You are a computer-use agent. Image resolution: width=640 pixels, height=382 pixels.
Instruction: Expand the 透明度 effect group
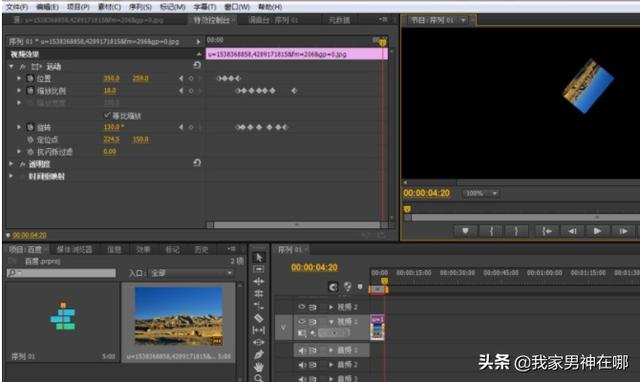(11, 164)
